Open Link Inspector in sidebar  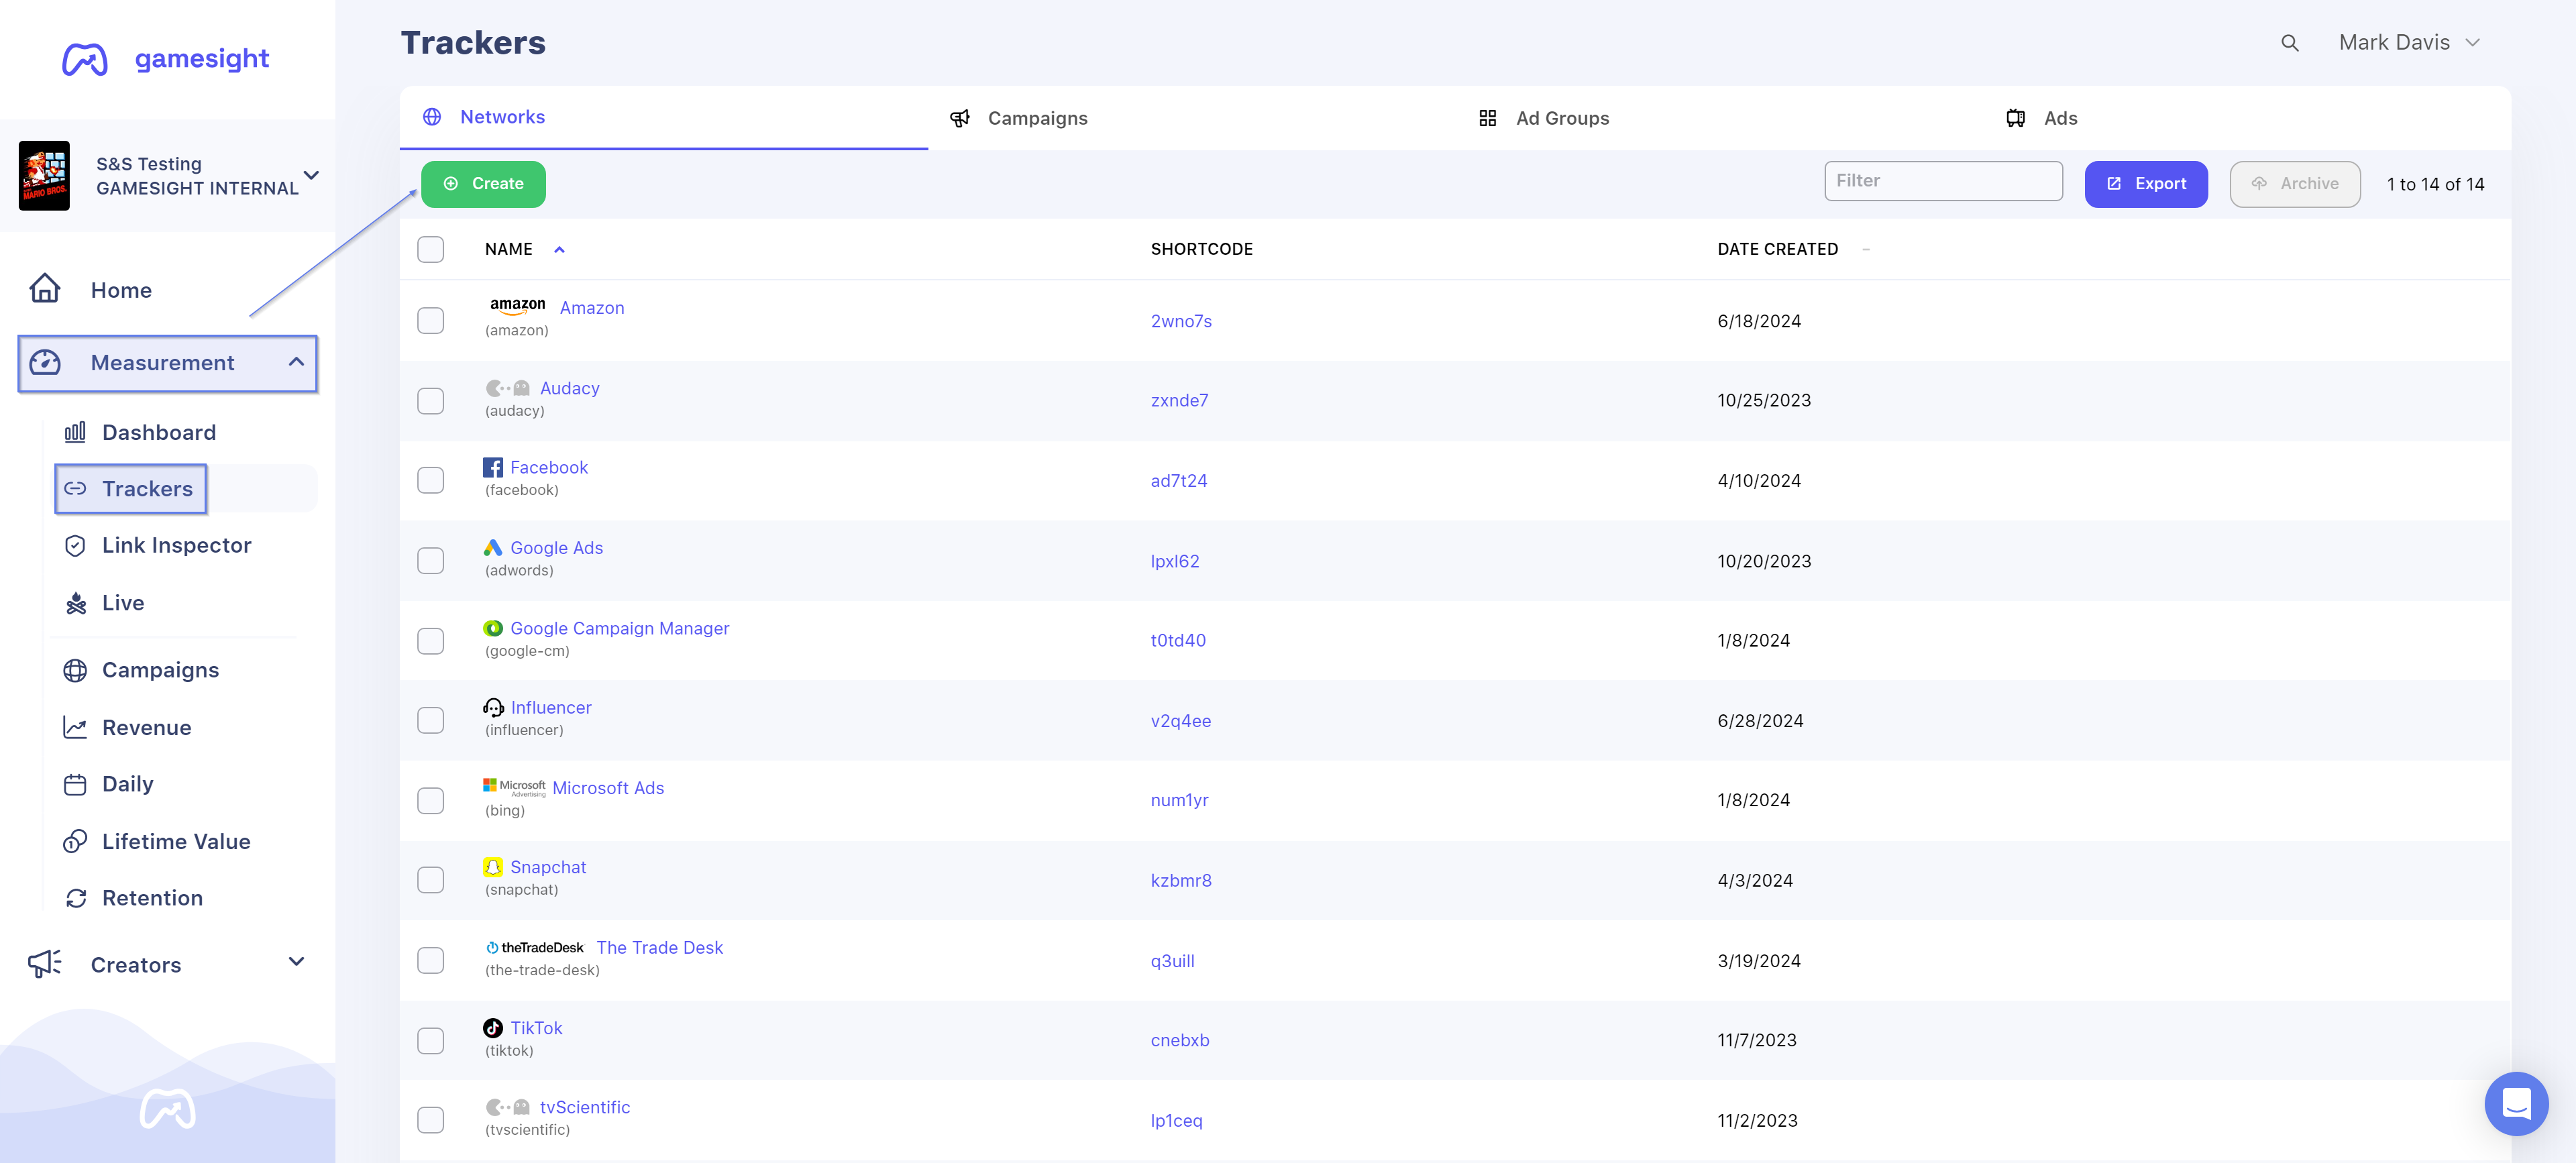pos(176,545)
